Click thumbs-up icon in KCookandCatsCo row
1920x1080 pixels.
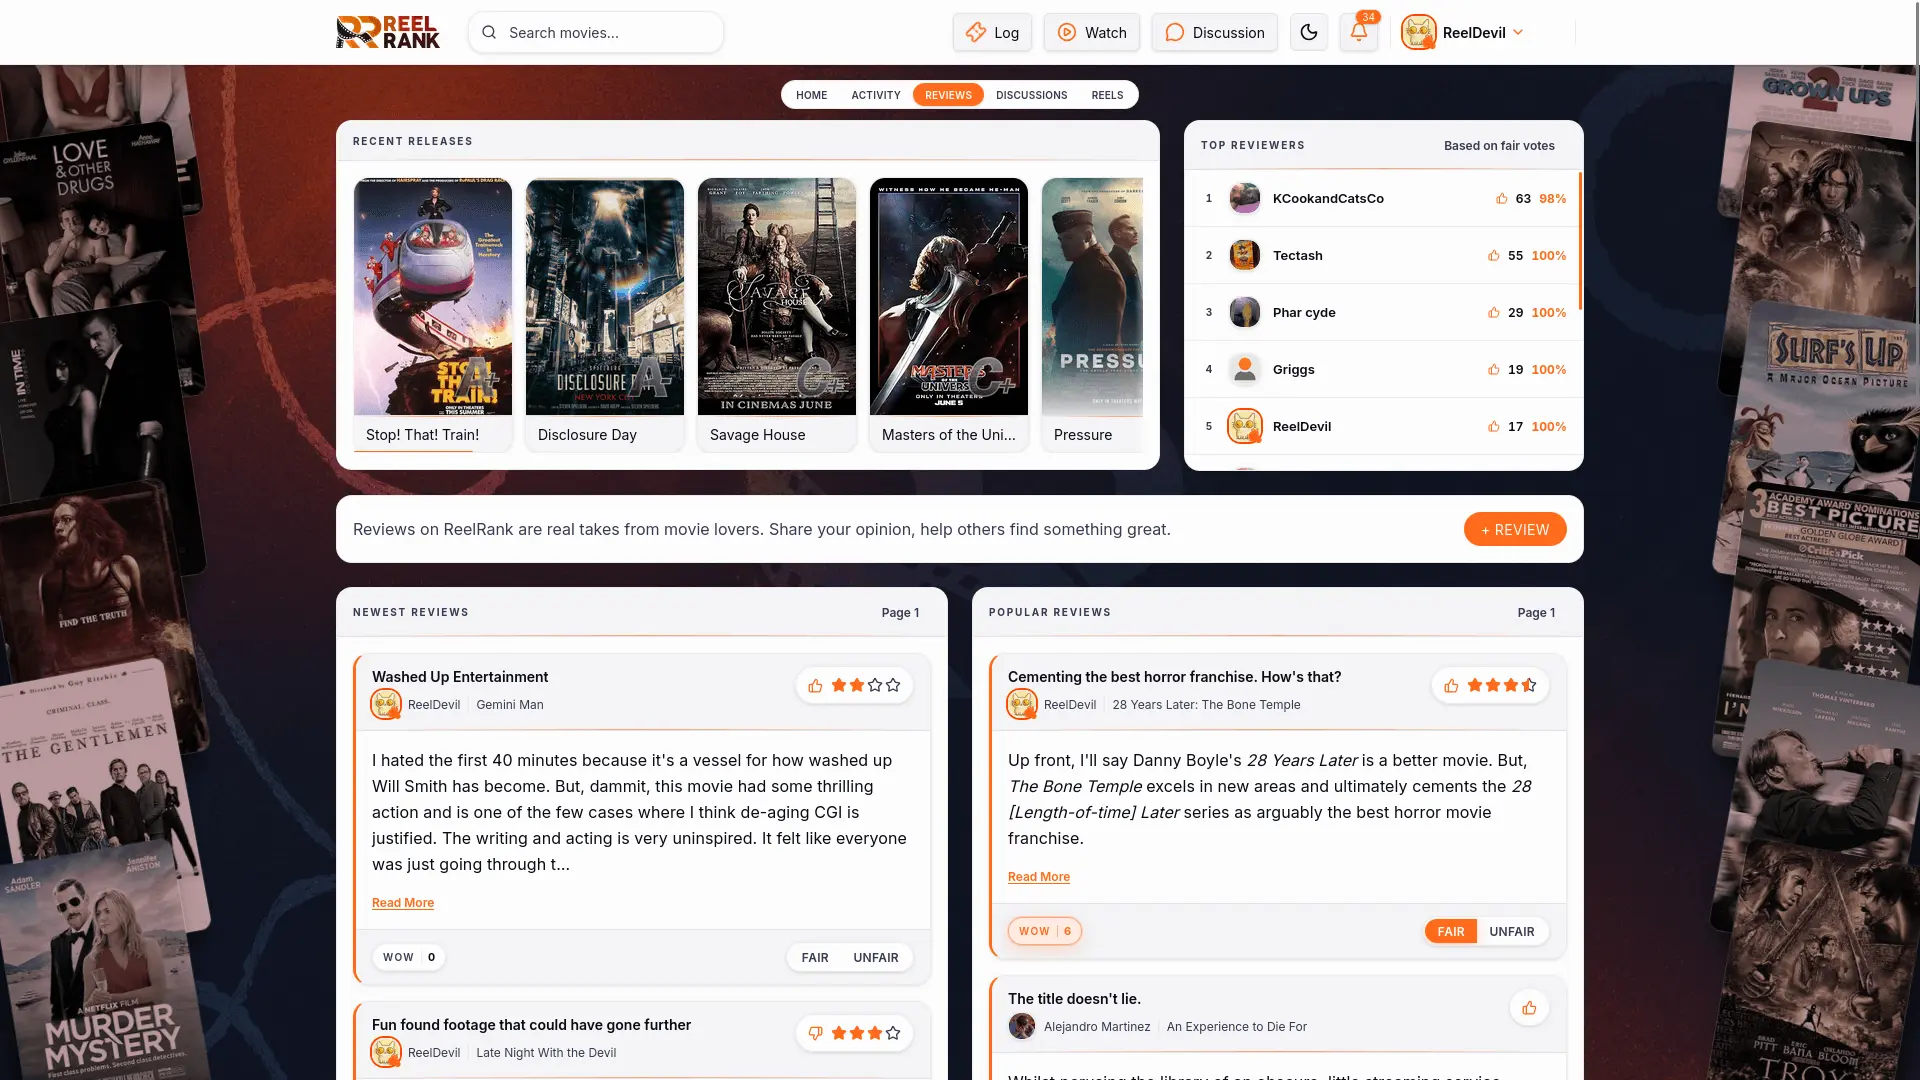point(1501,198)
